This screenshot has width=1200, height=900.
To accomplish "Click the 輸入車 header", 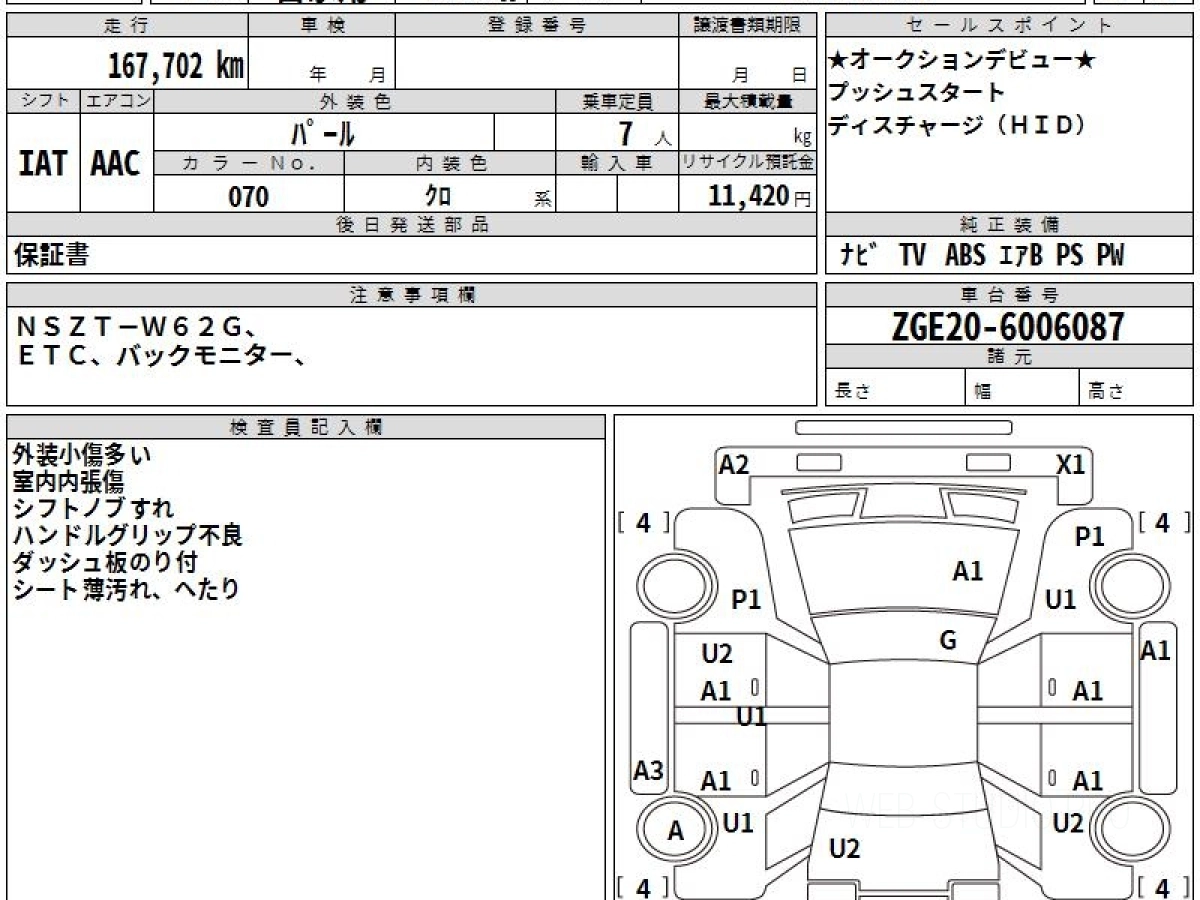I will click(617, 163).
